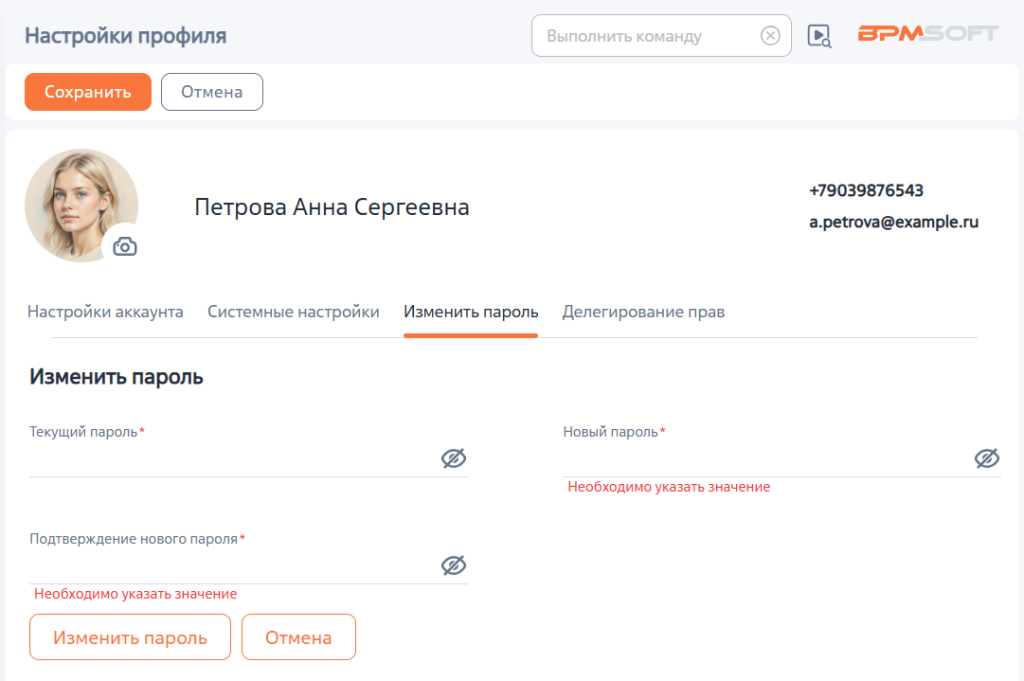Go to the Делегирование прав tab
The height and width of the screenshot is (681, 1024).
pos(643,312)
